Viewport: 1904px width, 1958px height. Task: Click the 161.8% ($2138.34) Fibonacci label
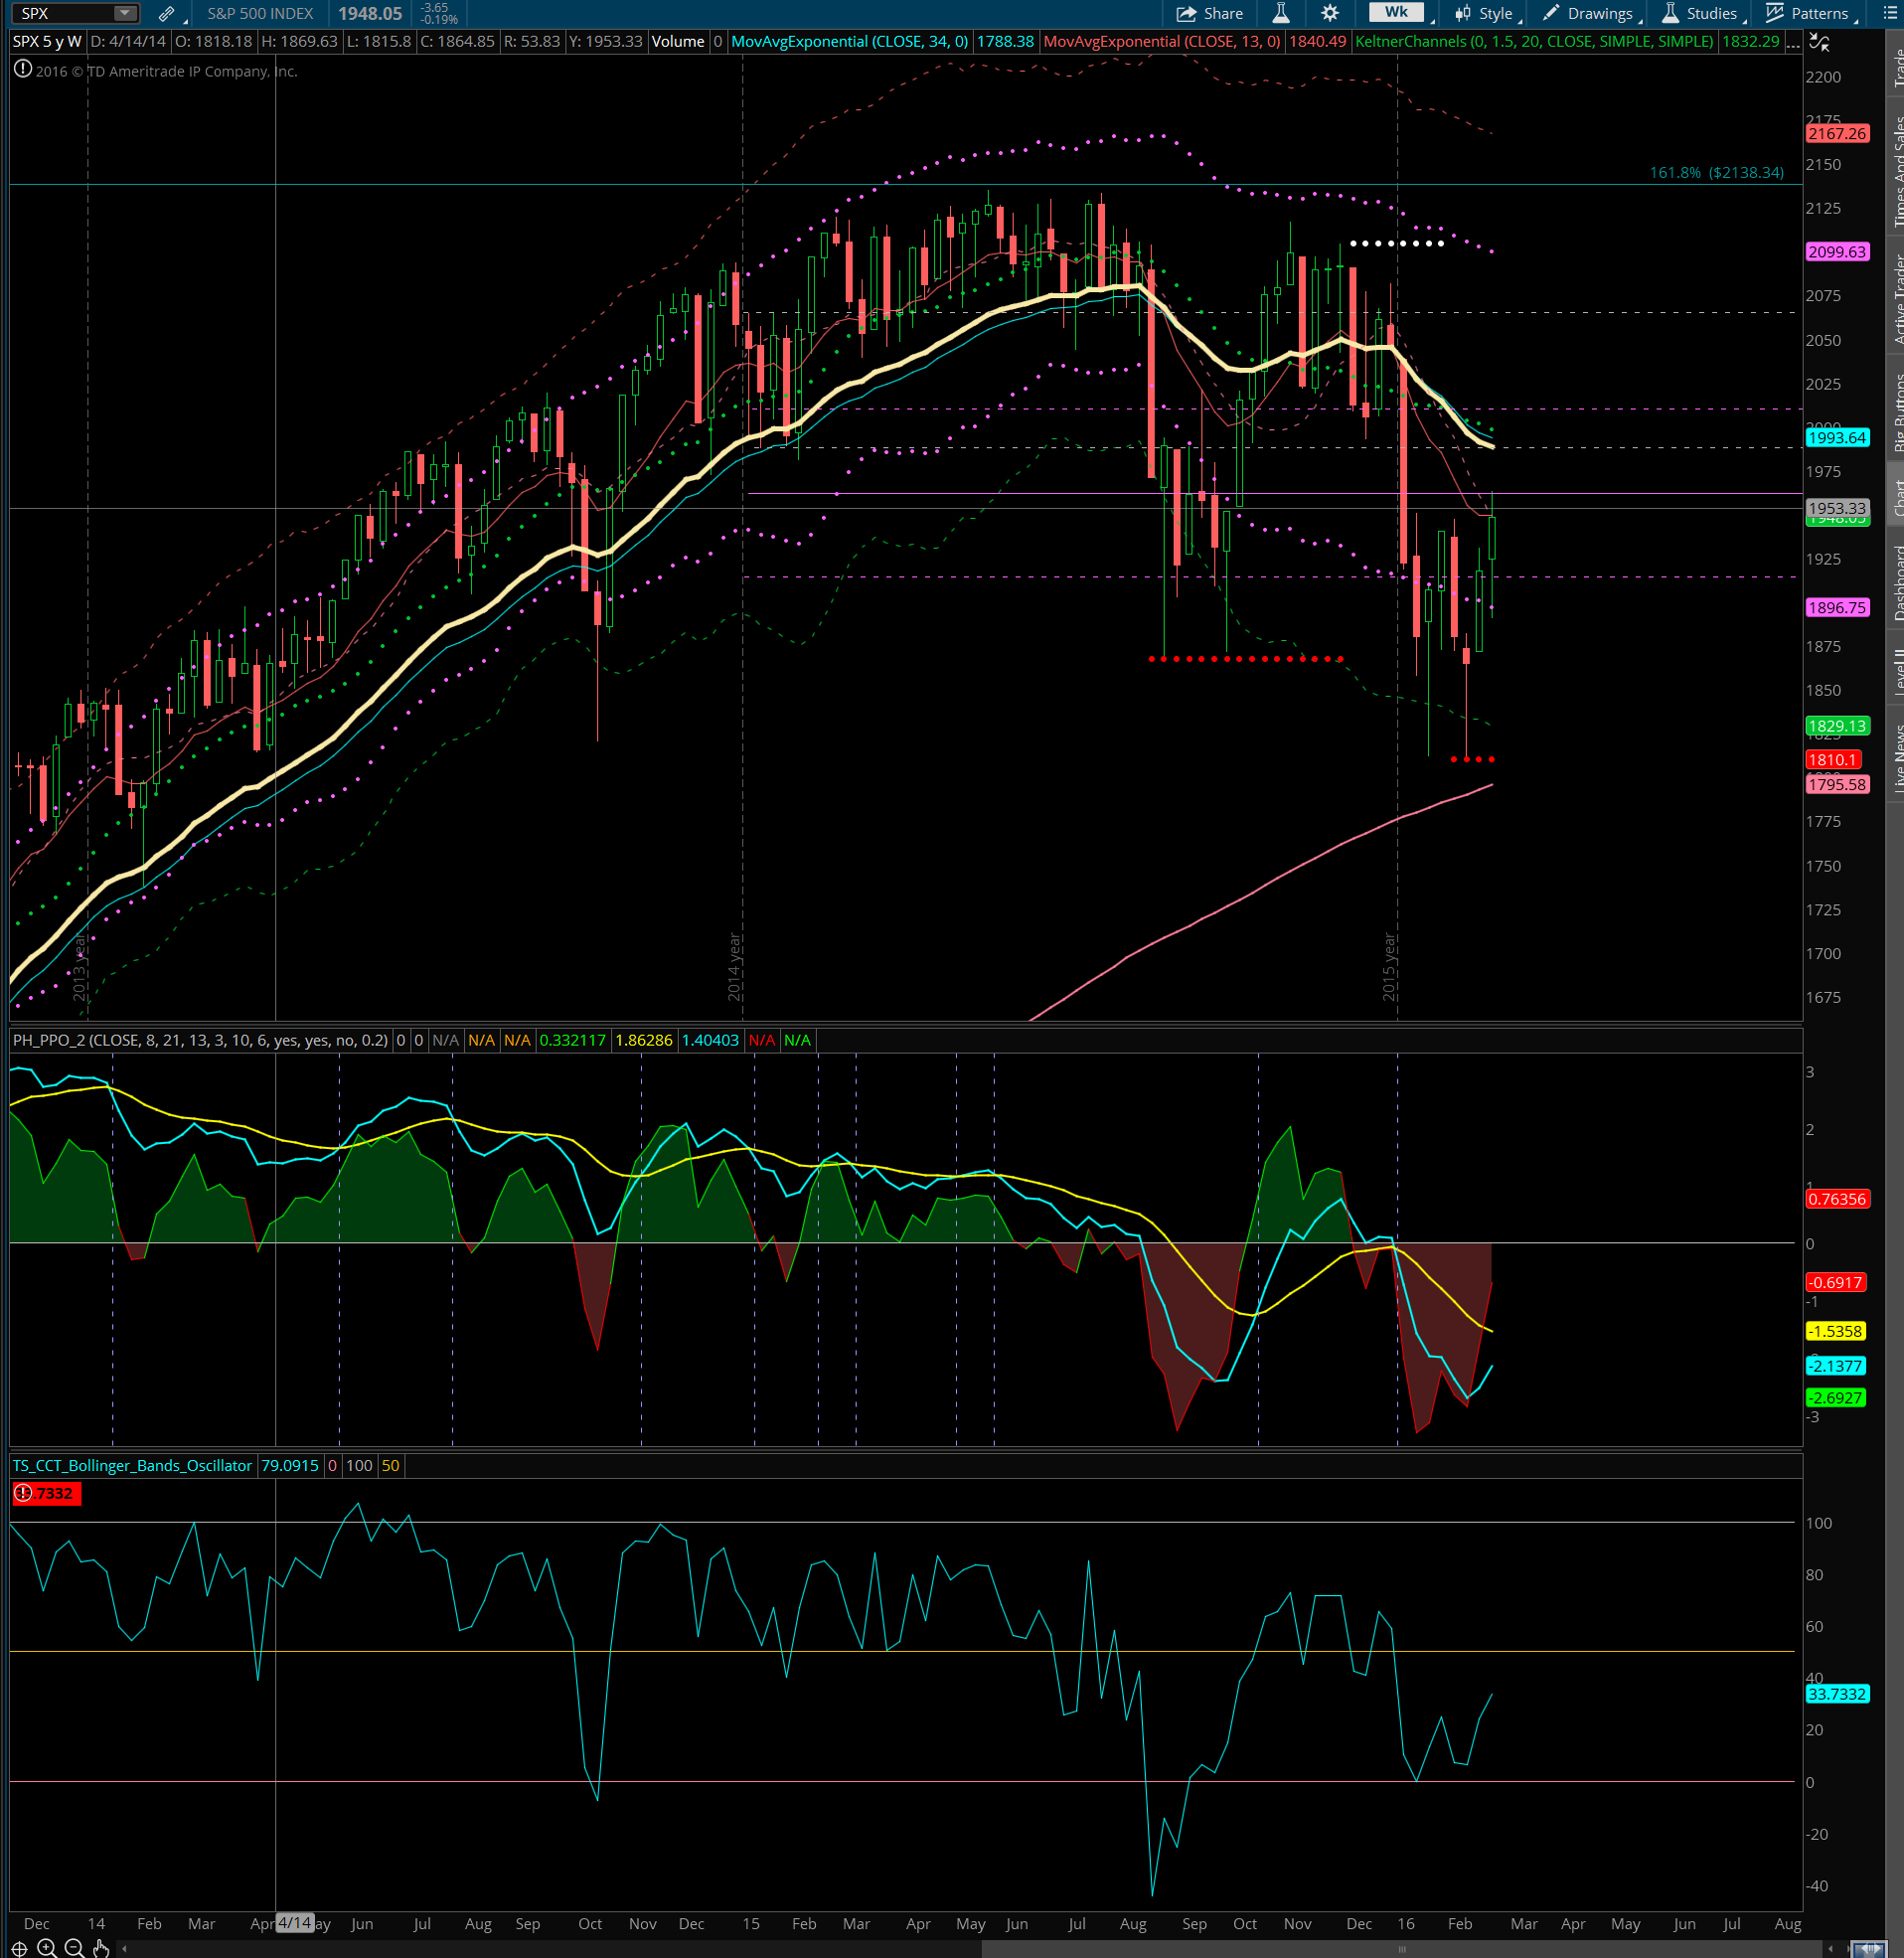coord(1716,172)
